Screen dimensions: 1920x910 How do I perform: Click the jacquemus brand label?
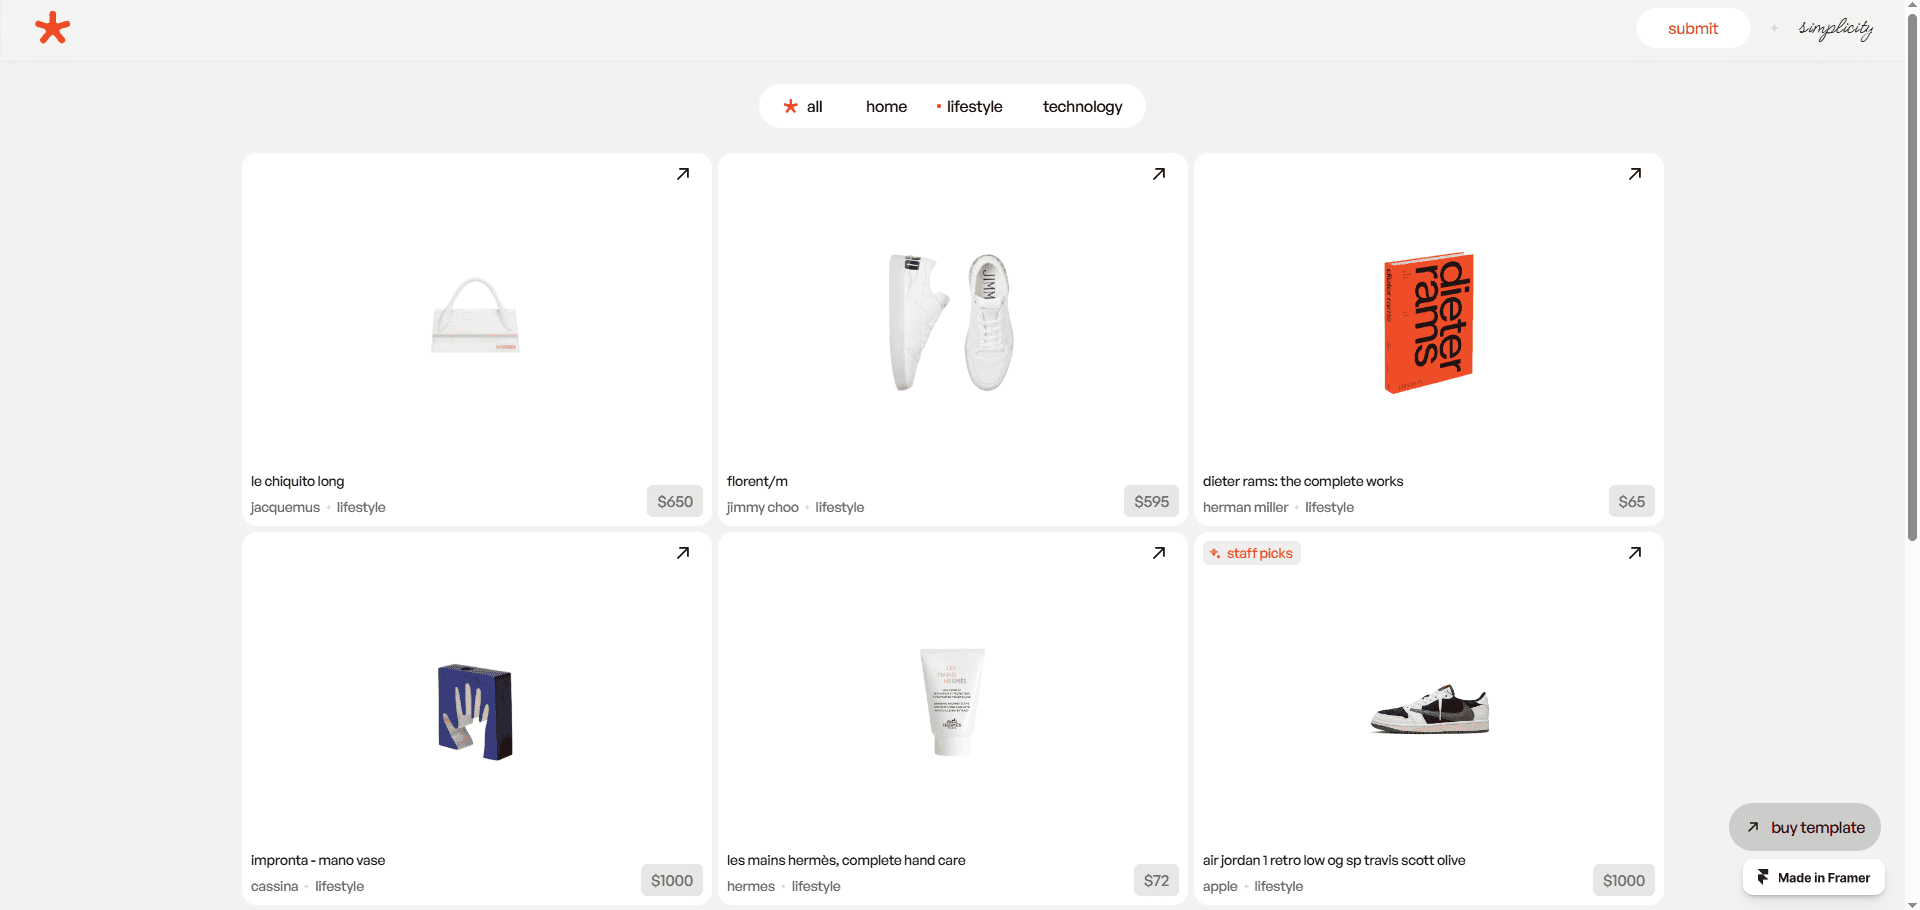[285, 507]
